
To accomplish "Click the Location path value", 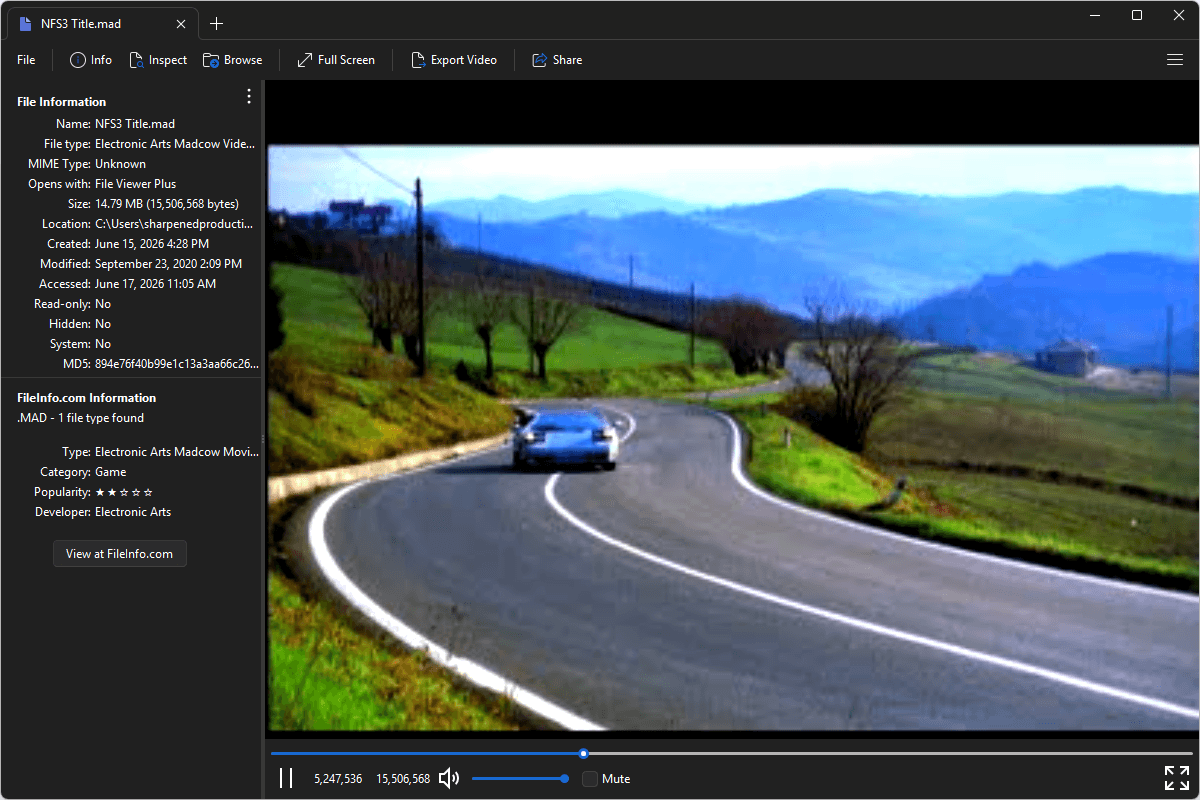I will [x=174, y=224].
